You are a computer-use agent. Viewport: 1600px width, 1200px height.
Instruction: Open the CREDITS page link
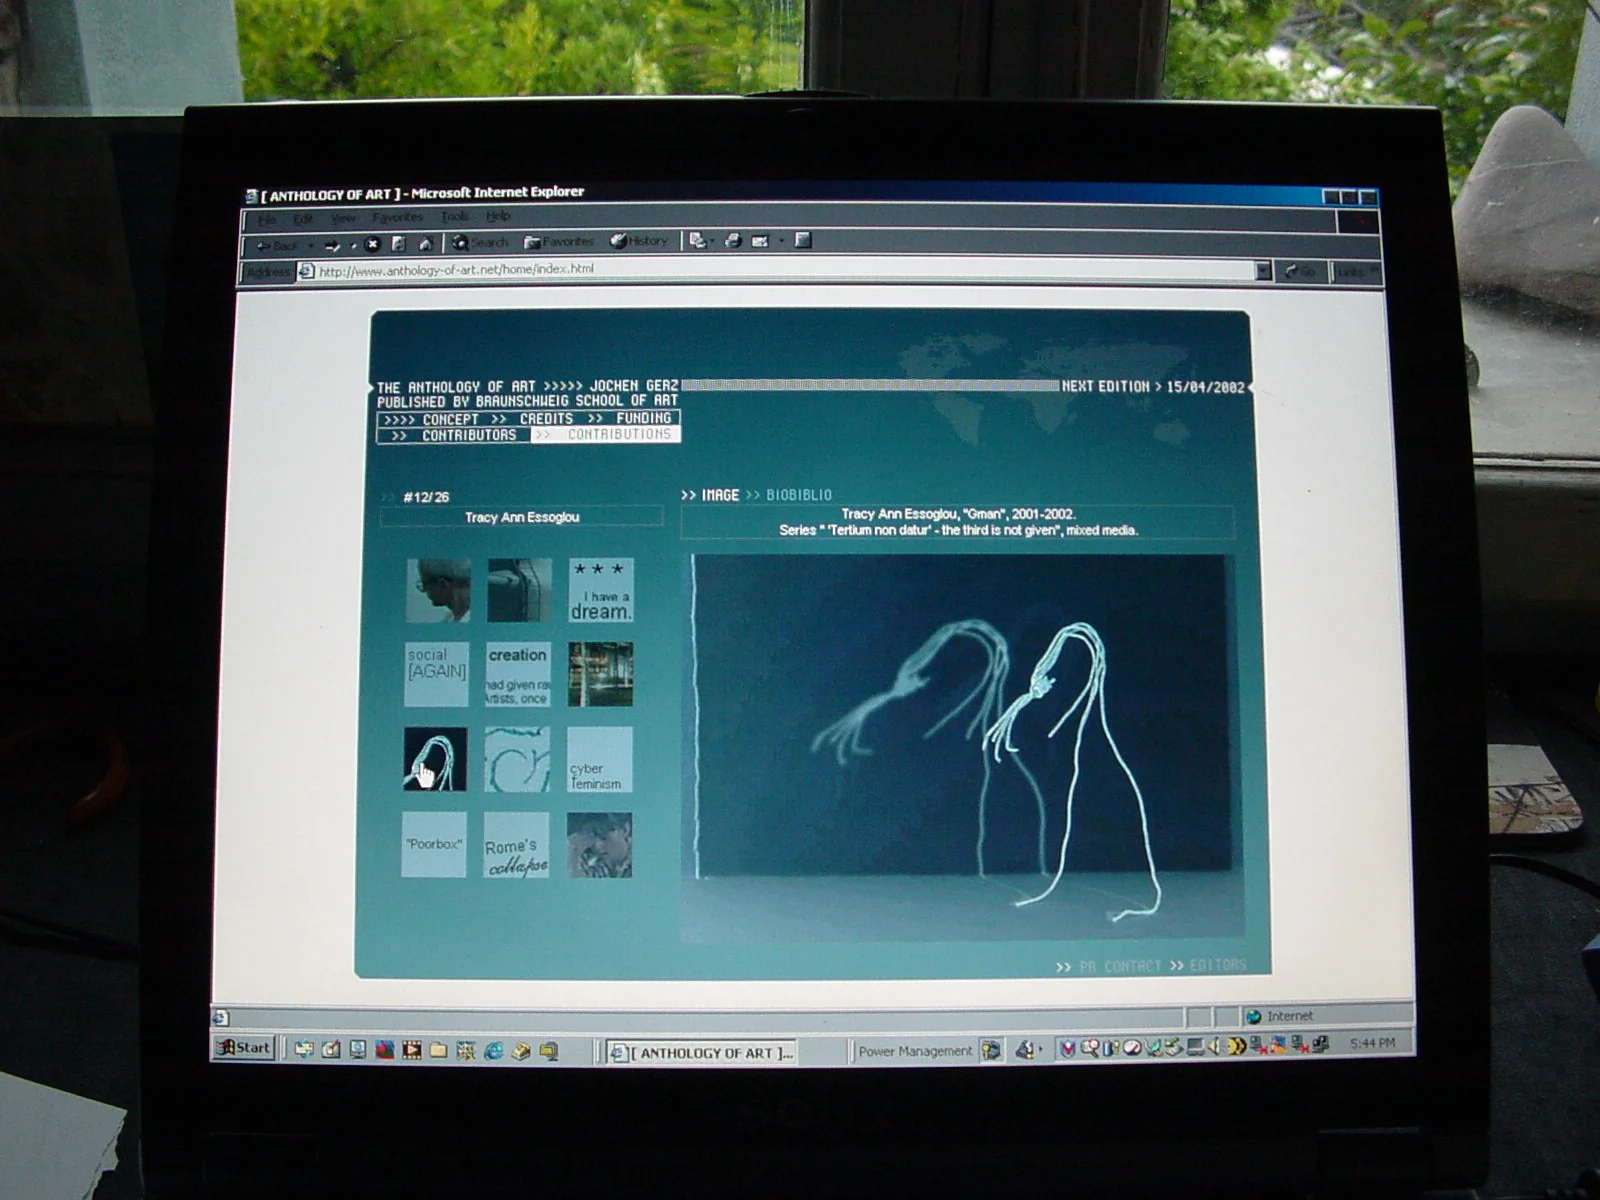[546, 418]
